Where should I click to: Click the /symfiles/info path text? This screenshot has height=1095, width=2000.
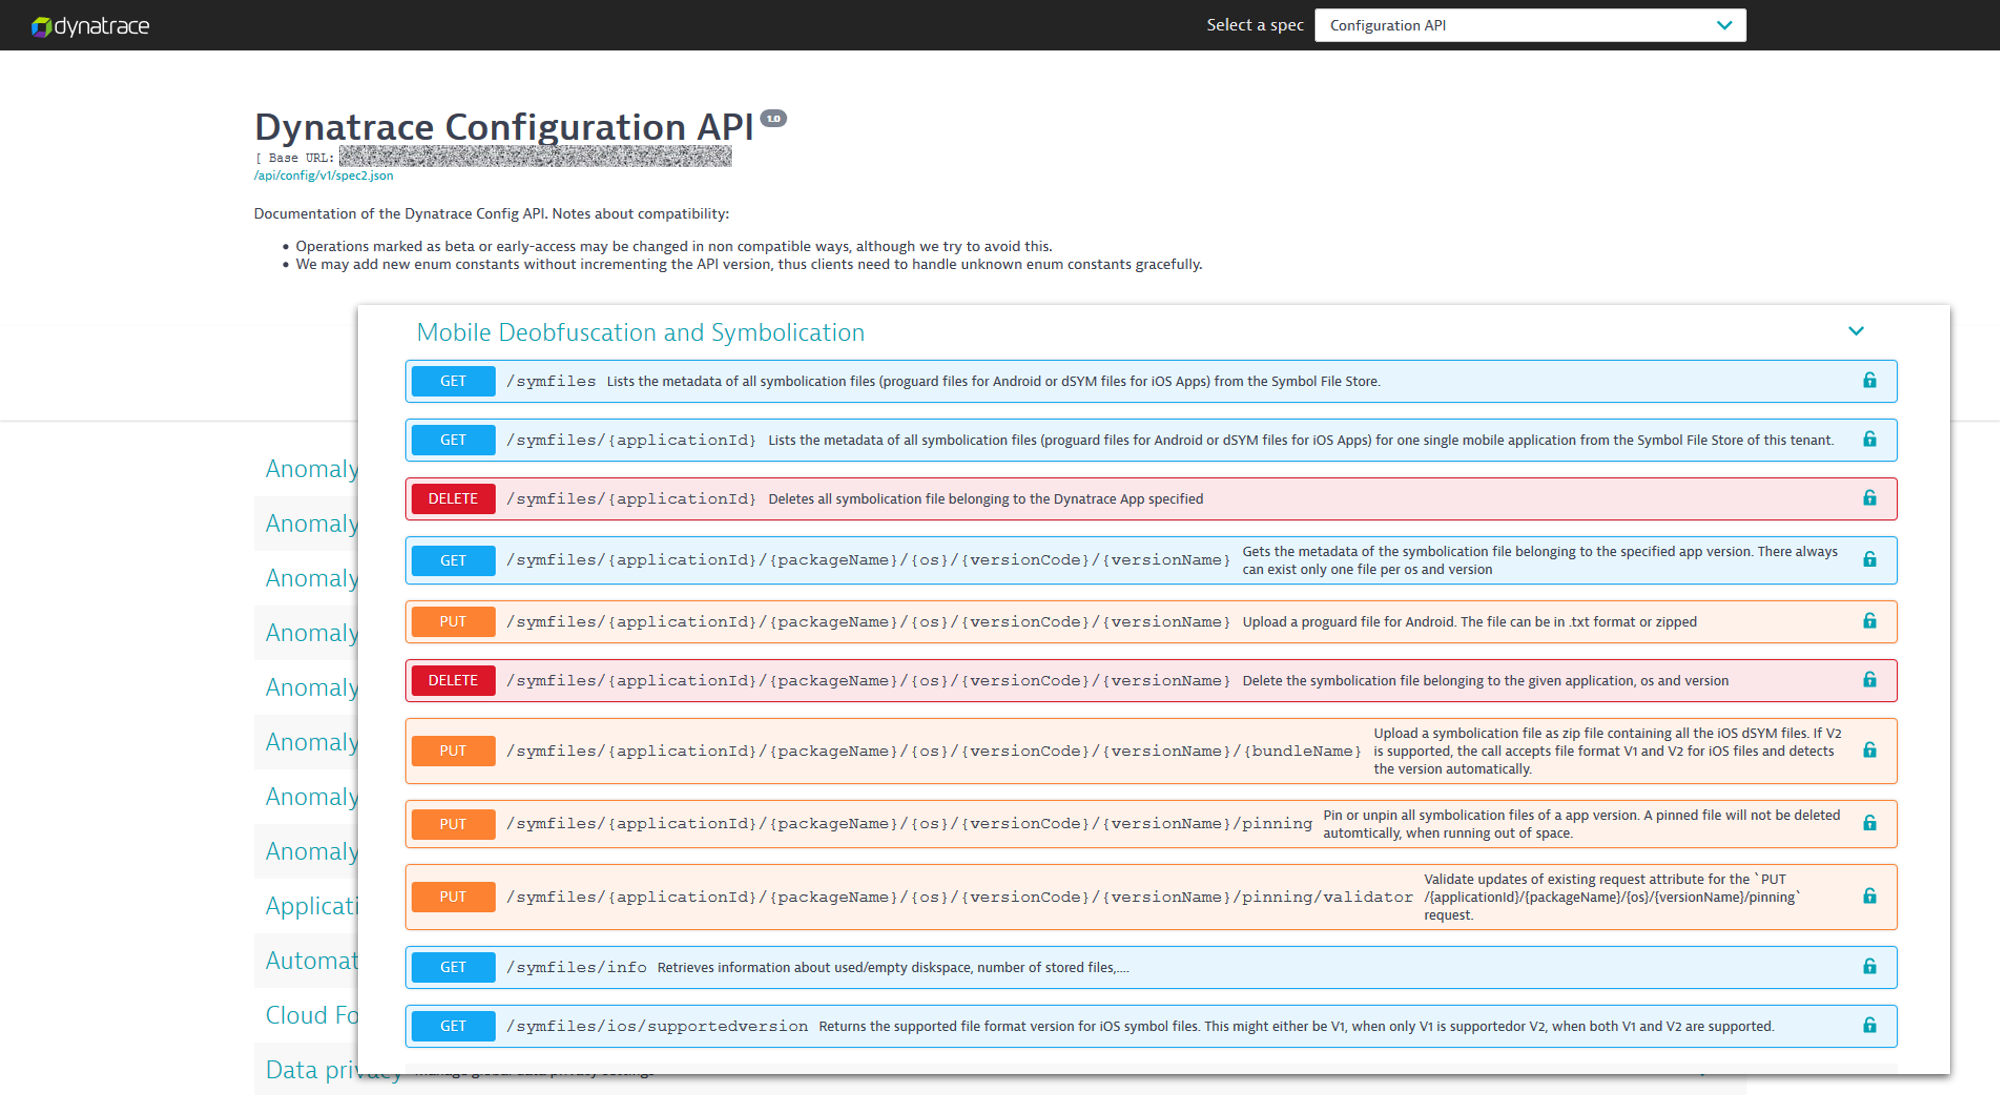576,967
